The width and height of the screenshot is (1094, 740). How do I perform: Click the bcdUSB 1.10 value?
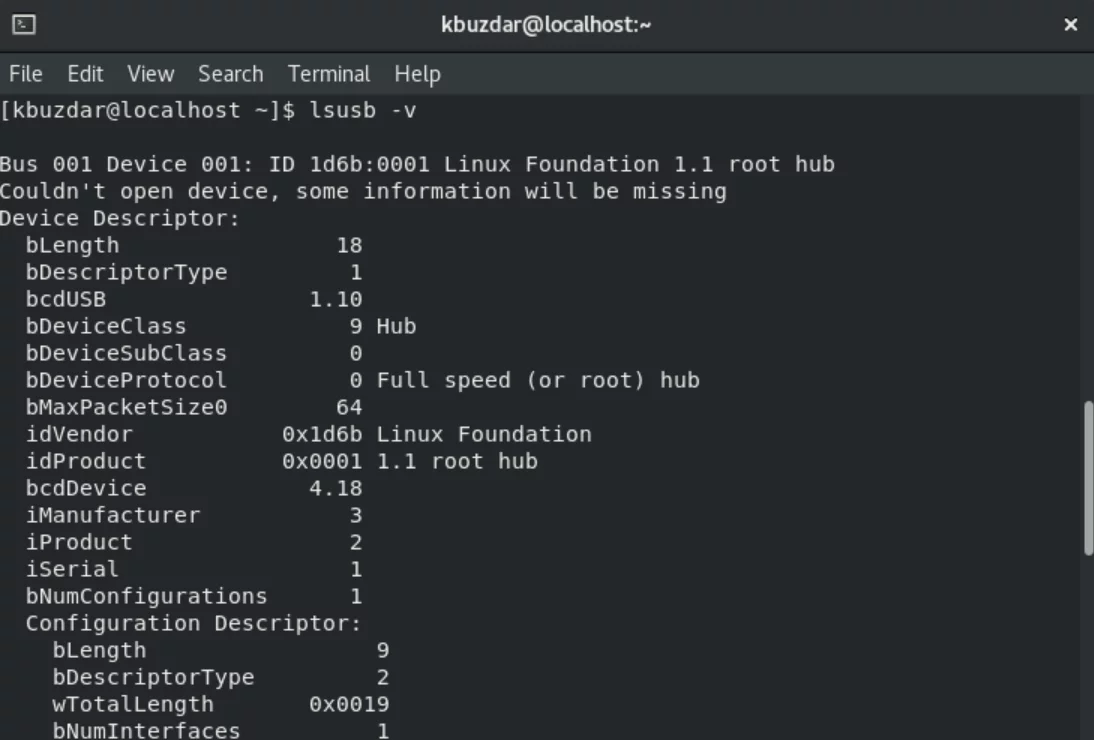tap(336, 300)
